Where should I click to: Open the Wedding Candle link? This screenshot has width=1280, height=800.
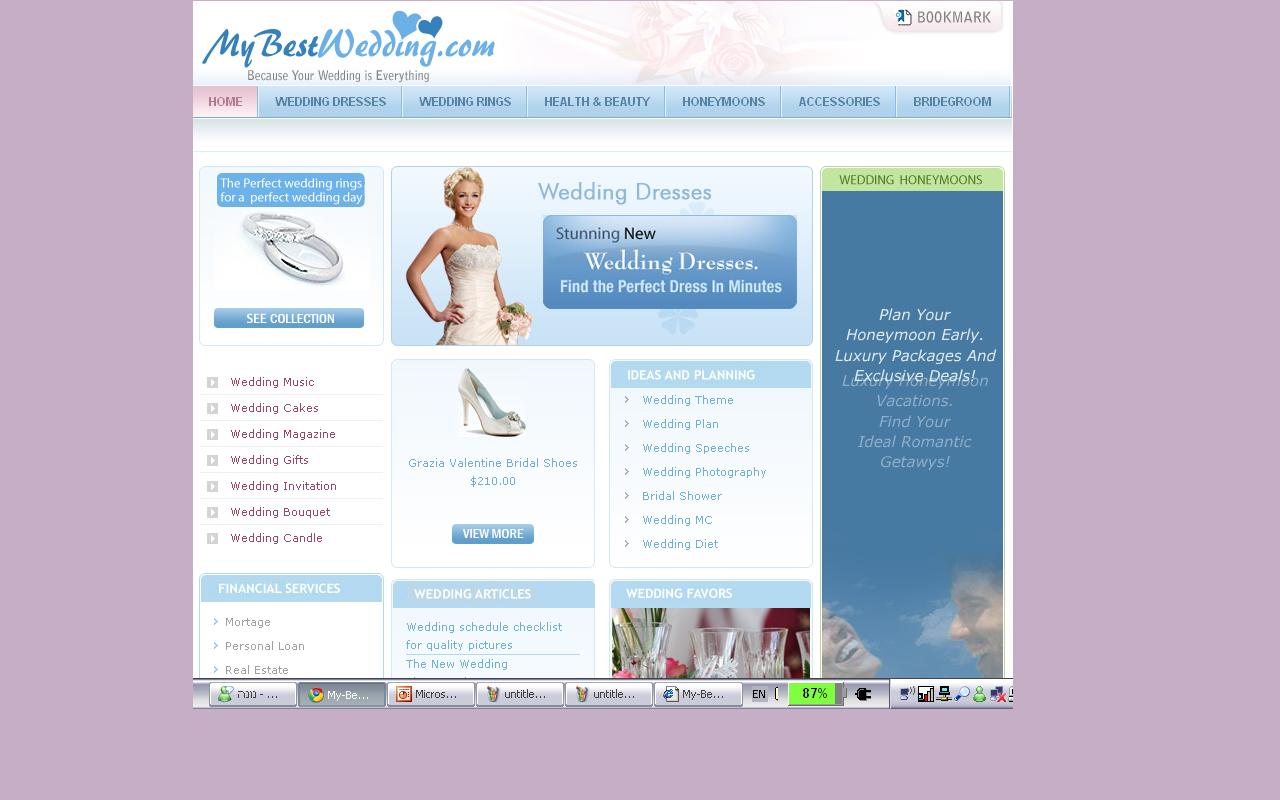(276, 538)
